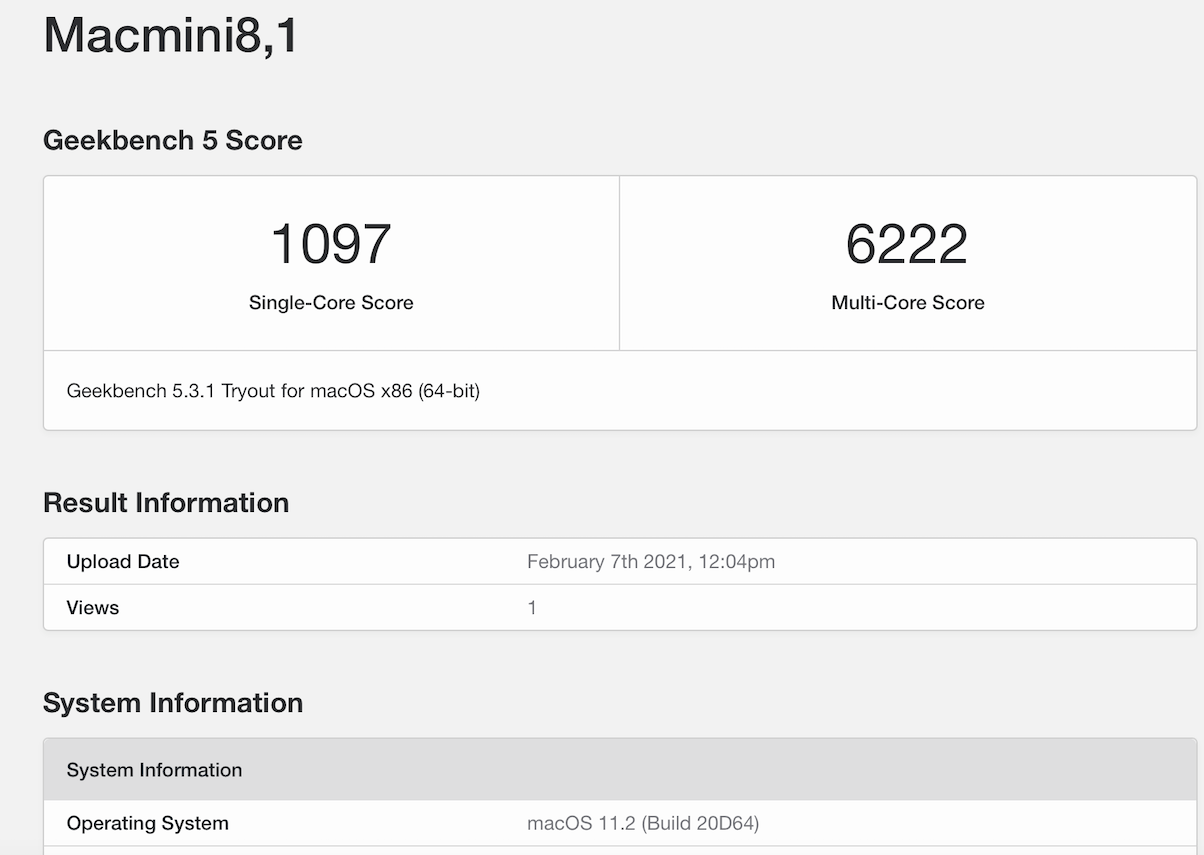Click the large bold System Information section heading
This screenshot has height=855, width=1204.
[173, 703]
